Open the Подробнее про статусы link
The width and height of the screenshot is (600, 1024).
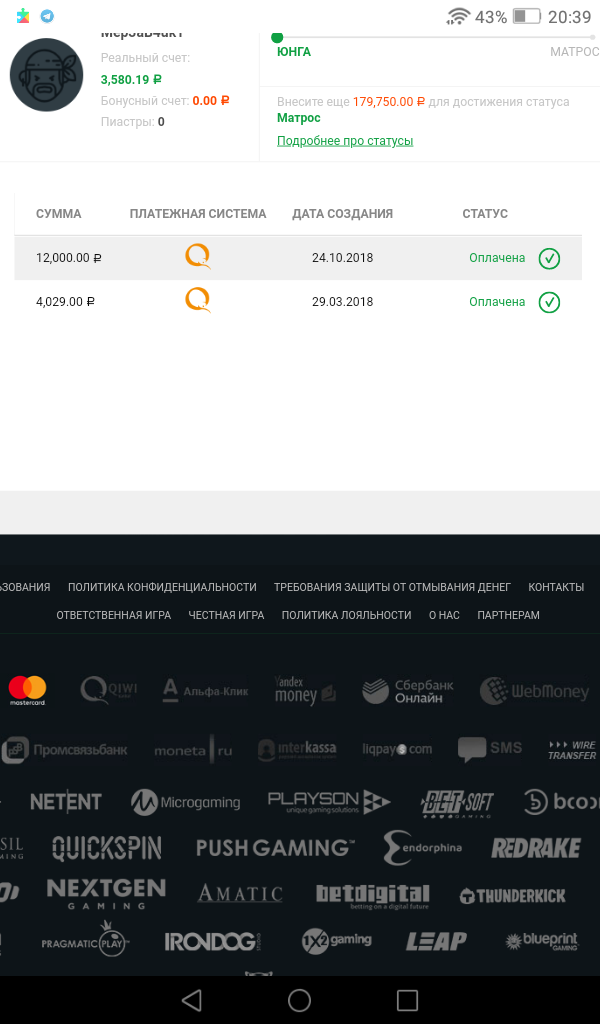click(345, 141)
